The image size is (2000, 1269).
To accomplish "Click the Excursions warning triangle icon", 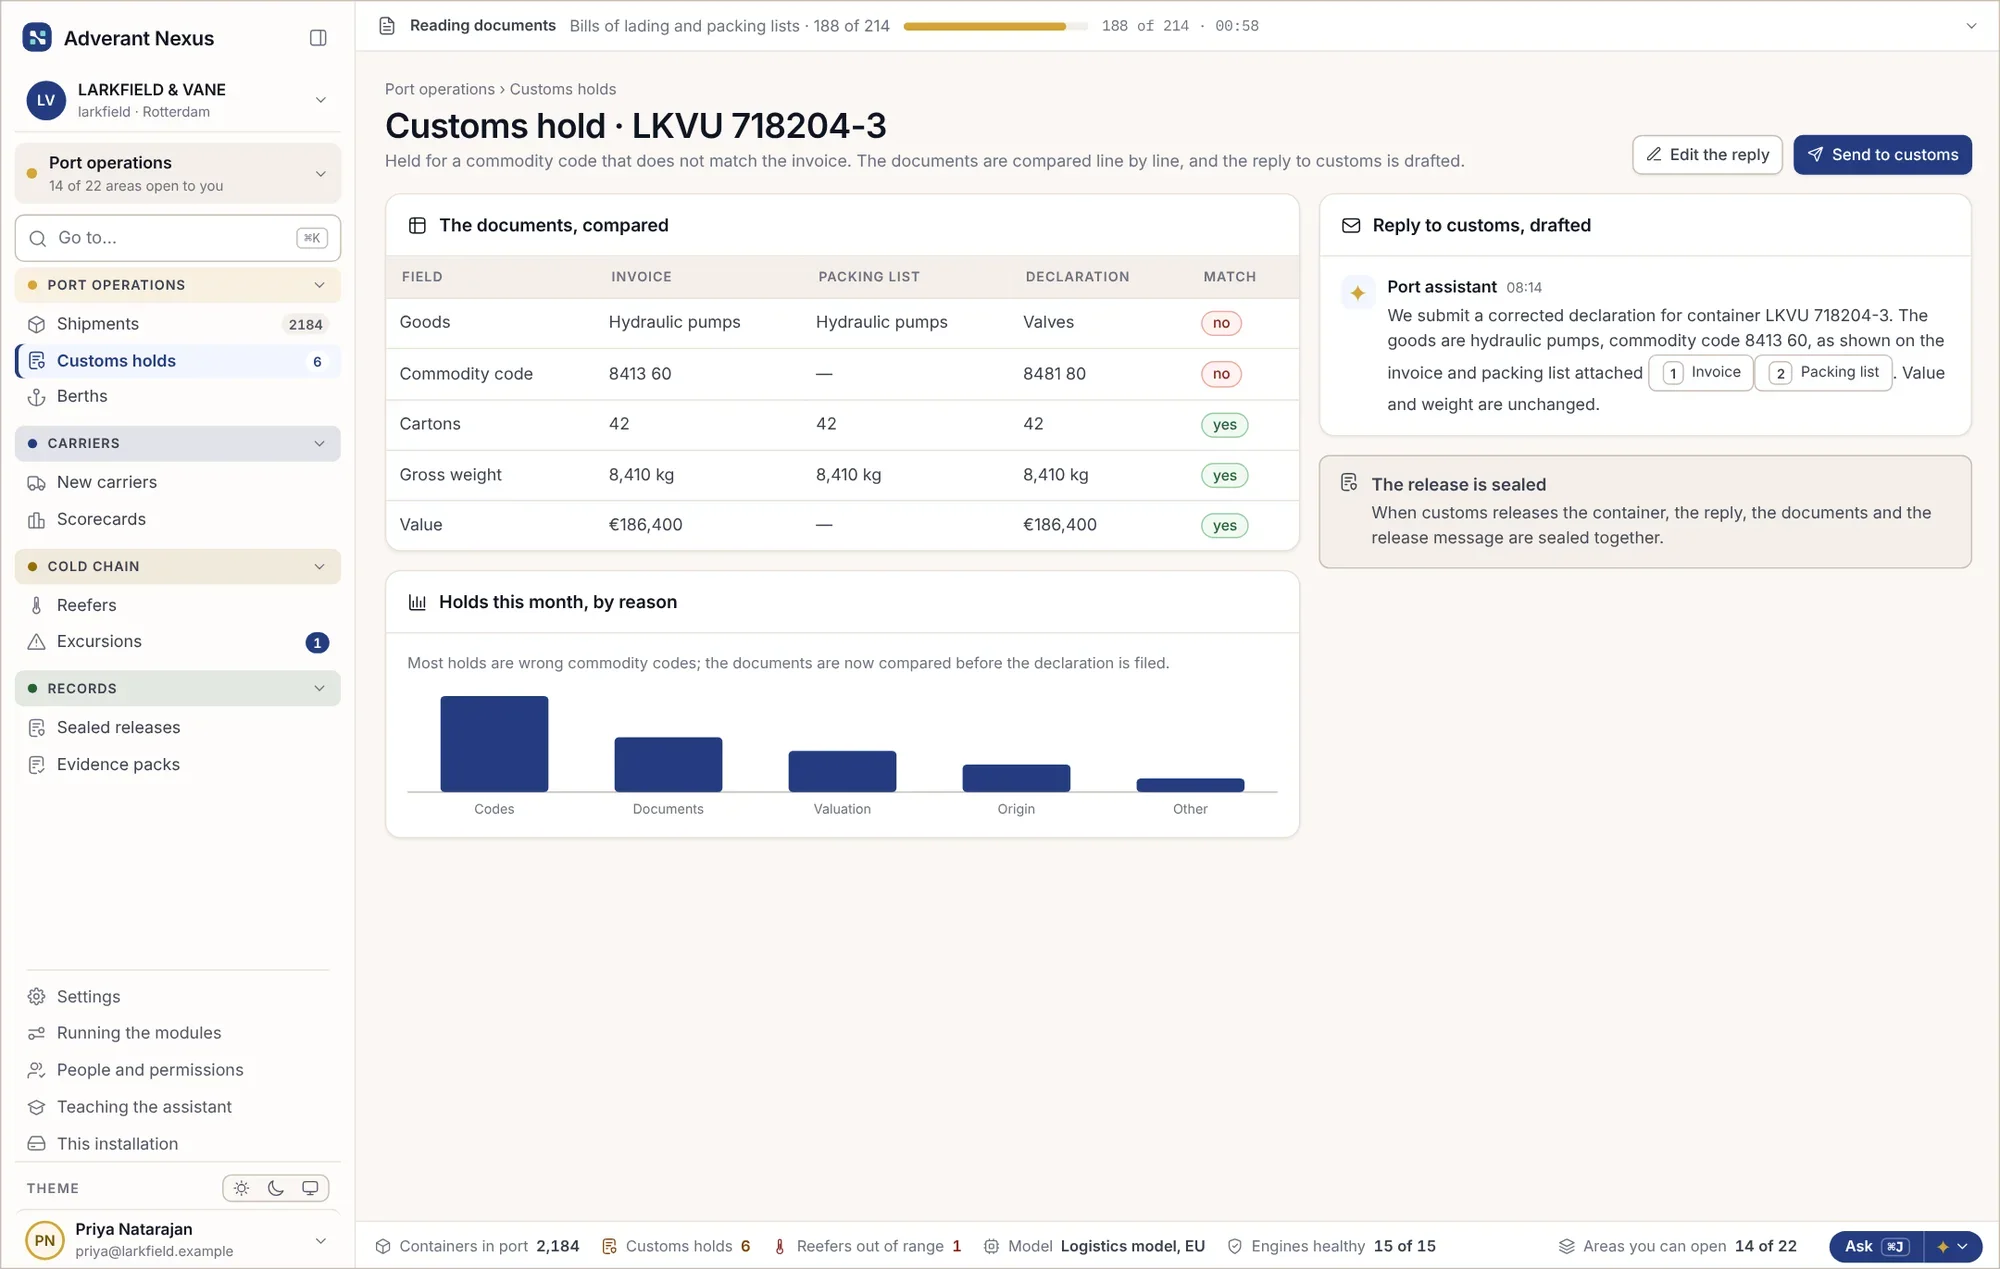I will coord(37,642).
